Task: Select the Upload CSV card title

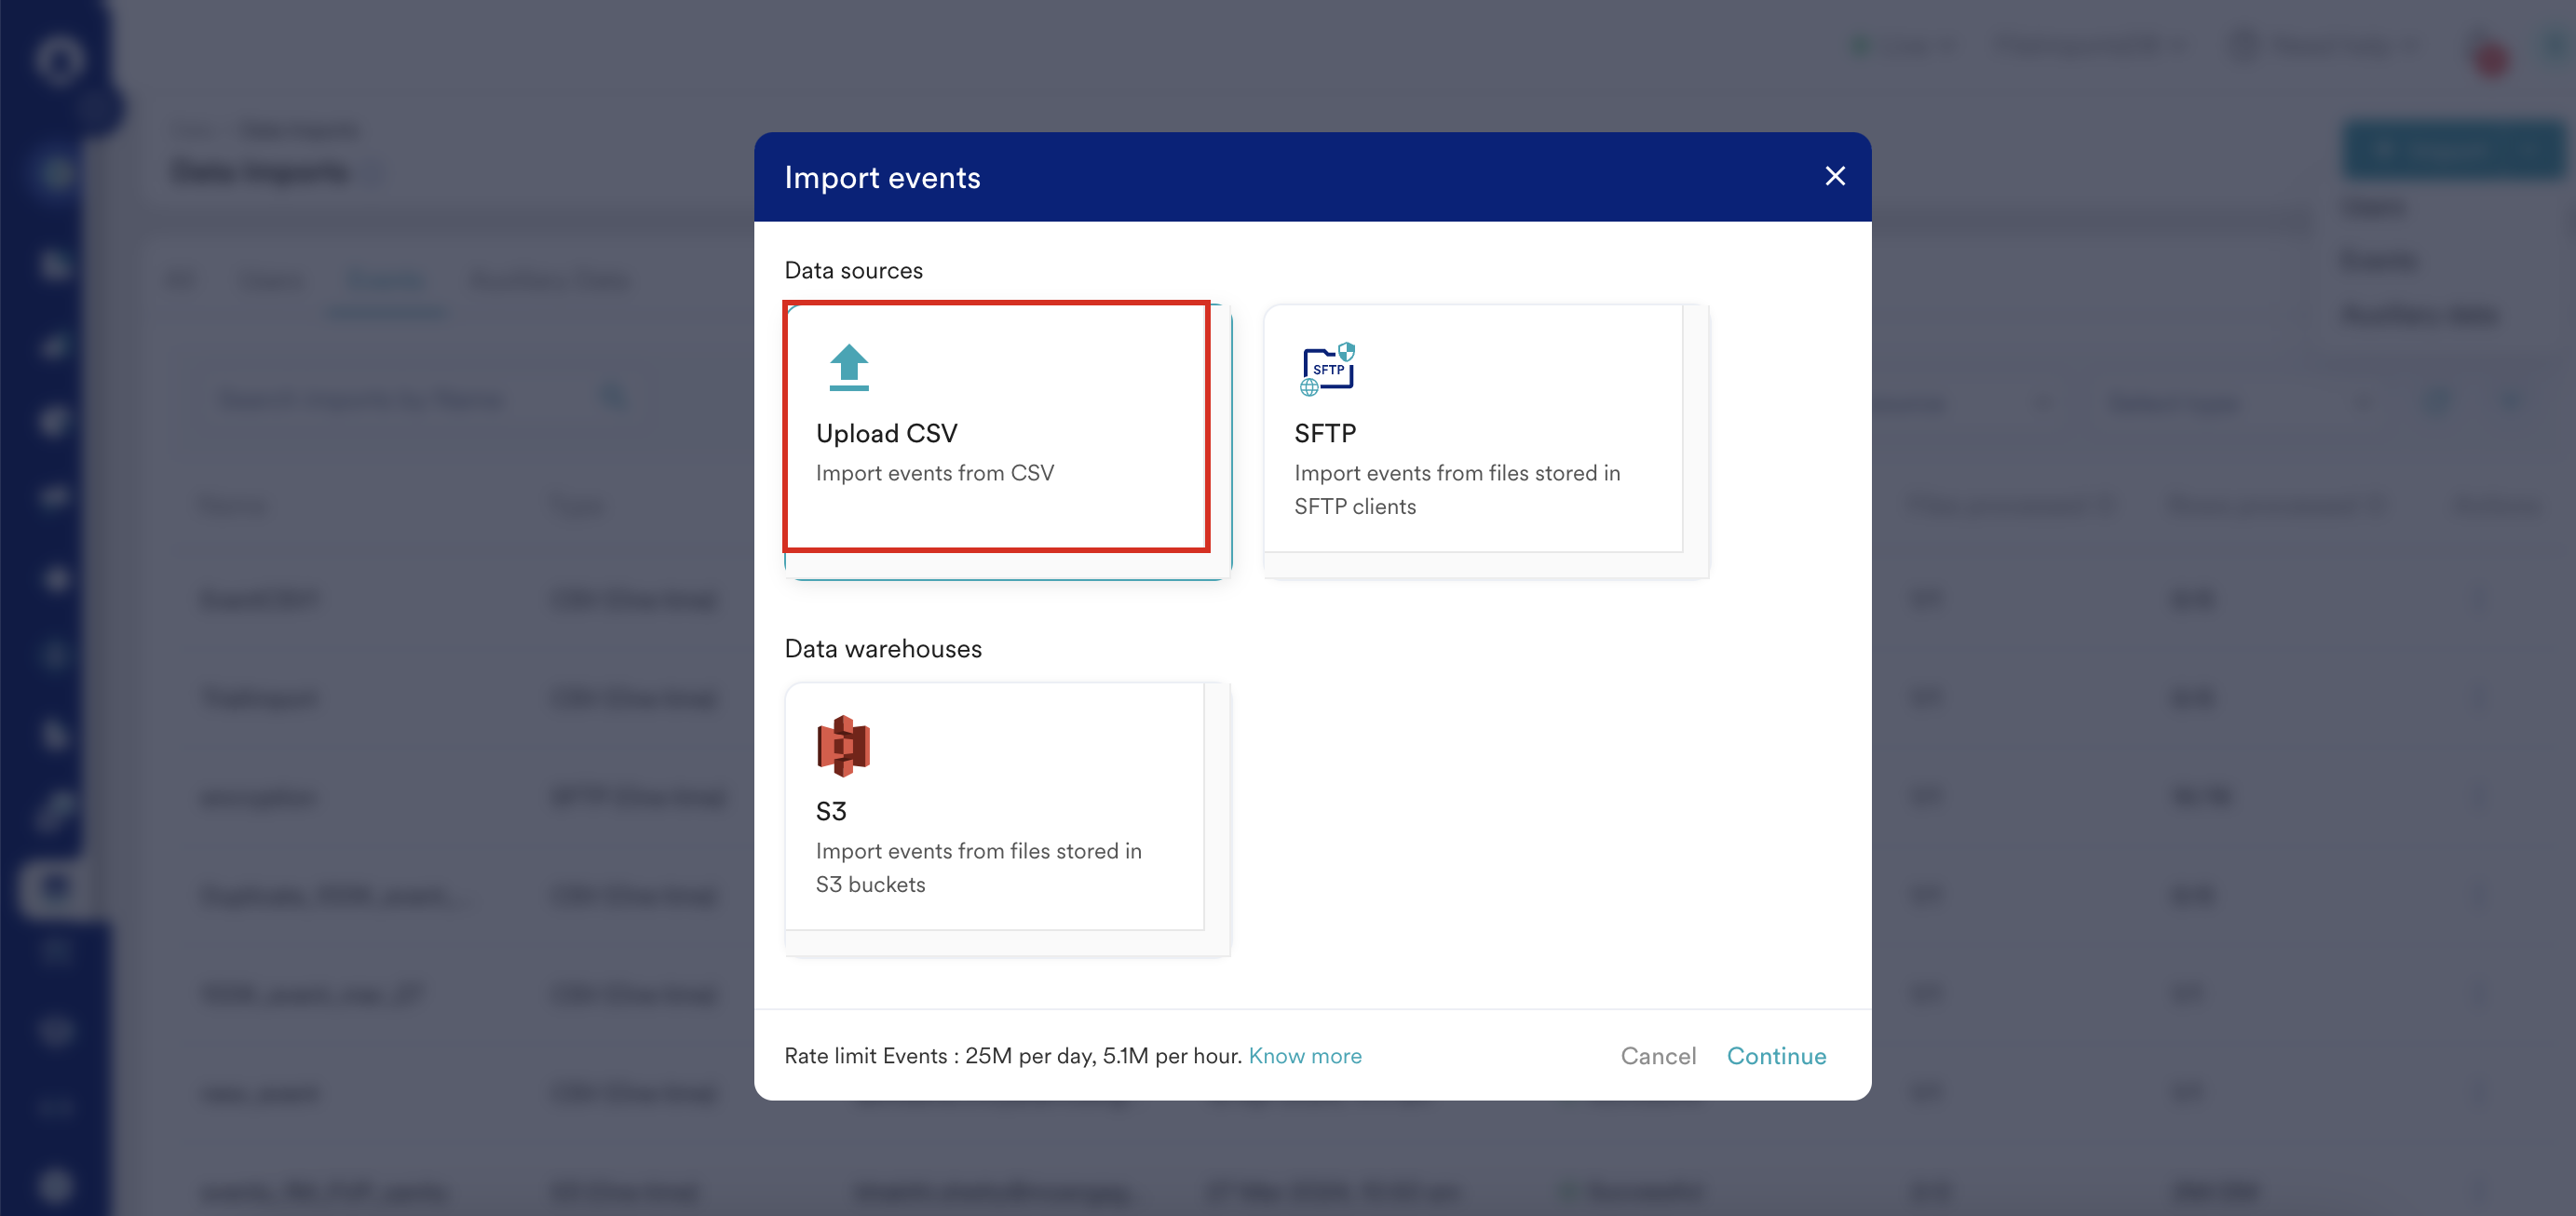Action: (886, 433)
